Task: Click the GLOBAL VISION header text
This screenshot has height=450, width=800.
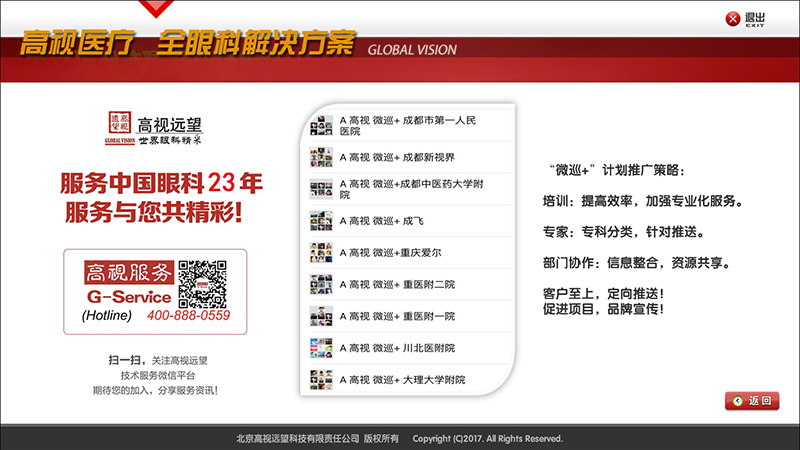Action: click(412, 50)
